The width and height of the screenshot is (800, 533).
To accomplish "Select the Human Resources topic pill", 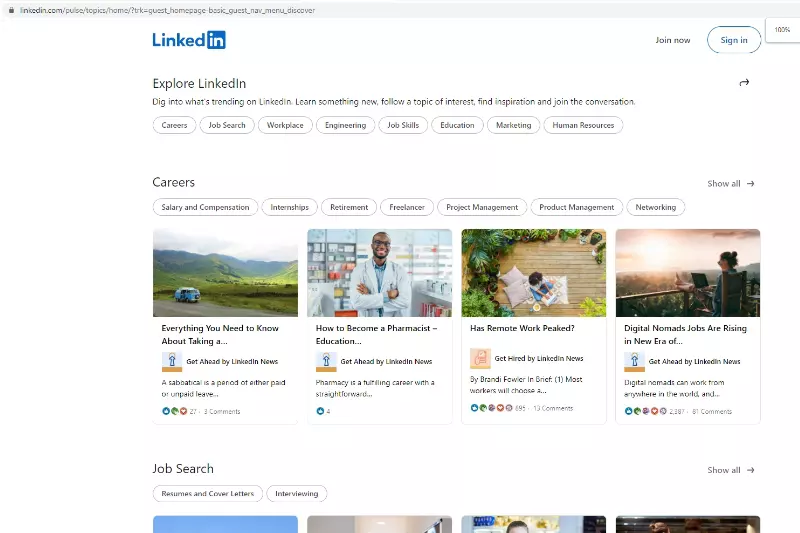I will (x=583, y=125).
